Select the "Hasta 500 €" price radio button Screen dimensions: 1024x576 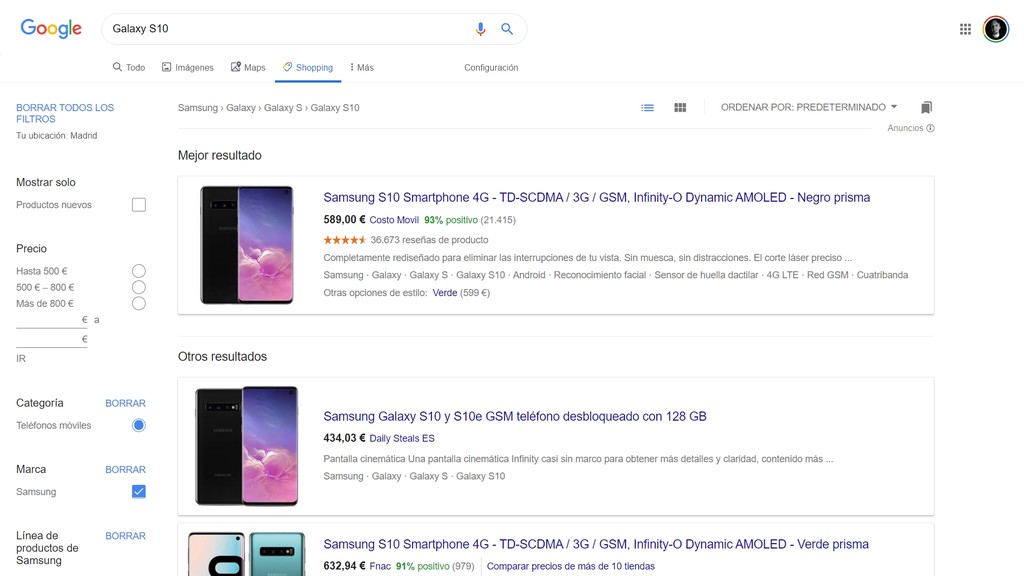tap(138, 270)
